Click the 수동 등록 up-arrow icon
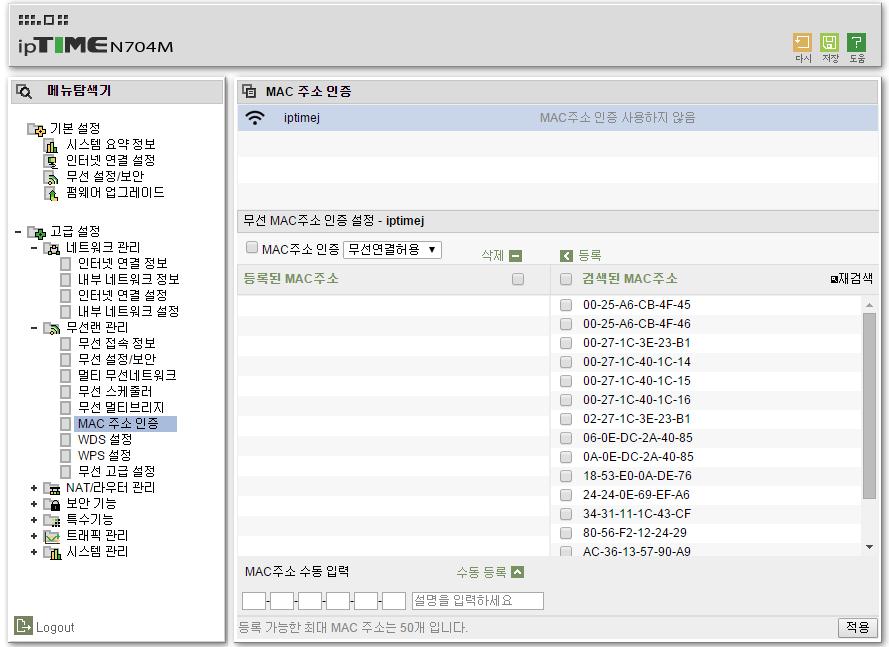This screenshot has width=889, height=647. [517, 572]
